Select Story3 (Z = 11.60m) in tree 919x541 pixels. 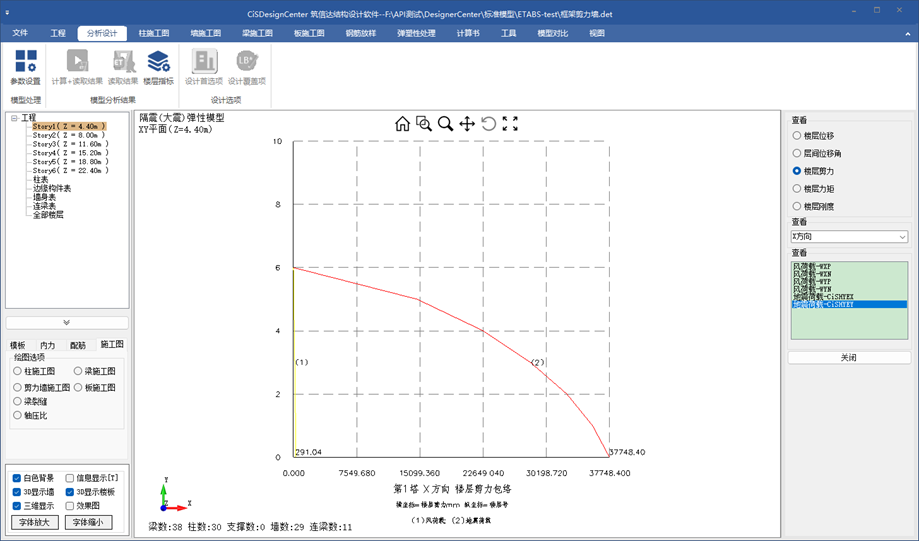[x=67, y=144]
